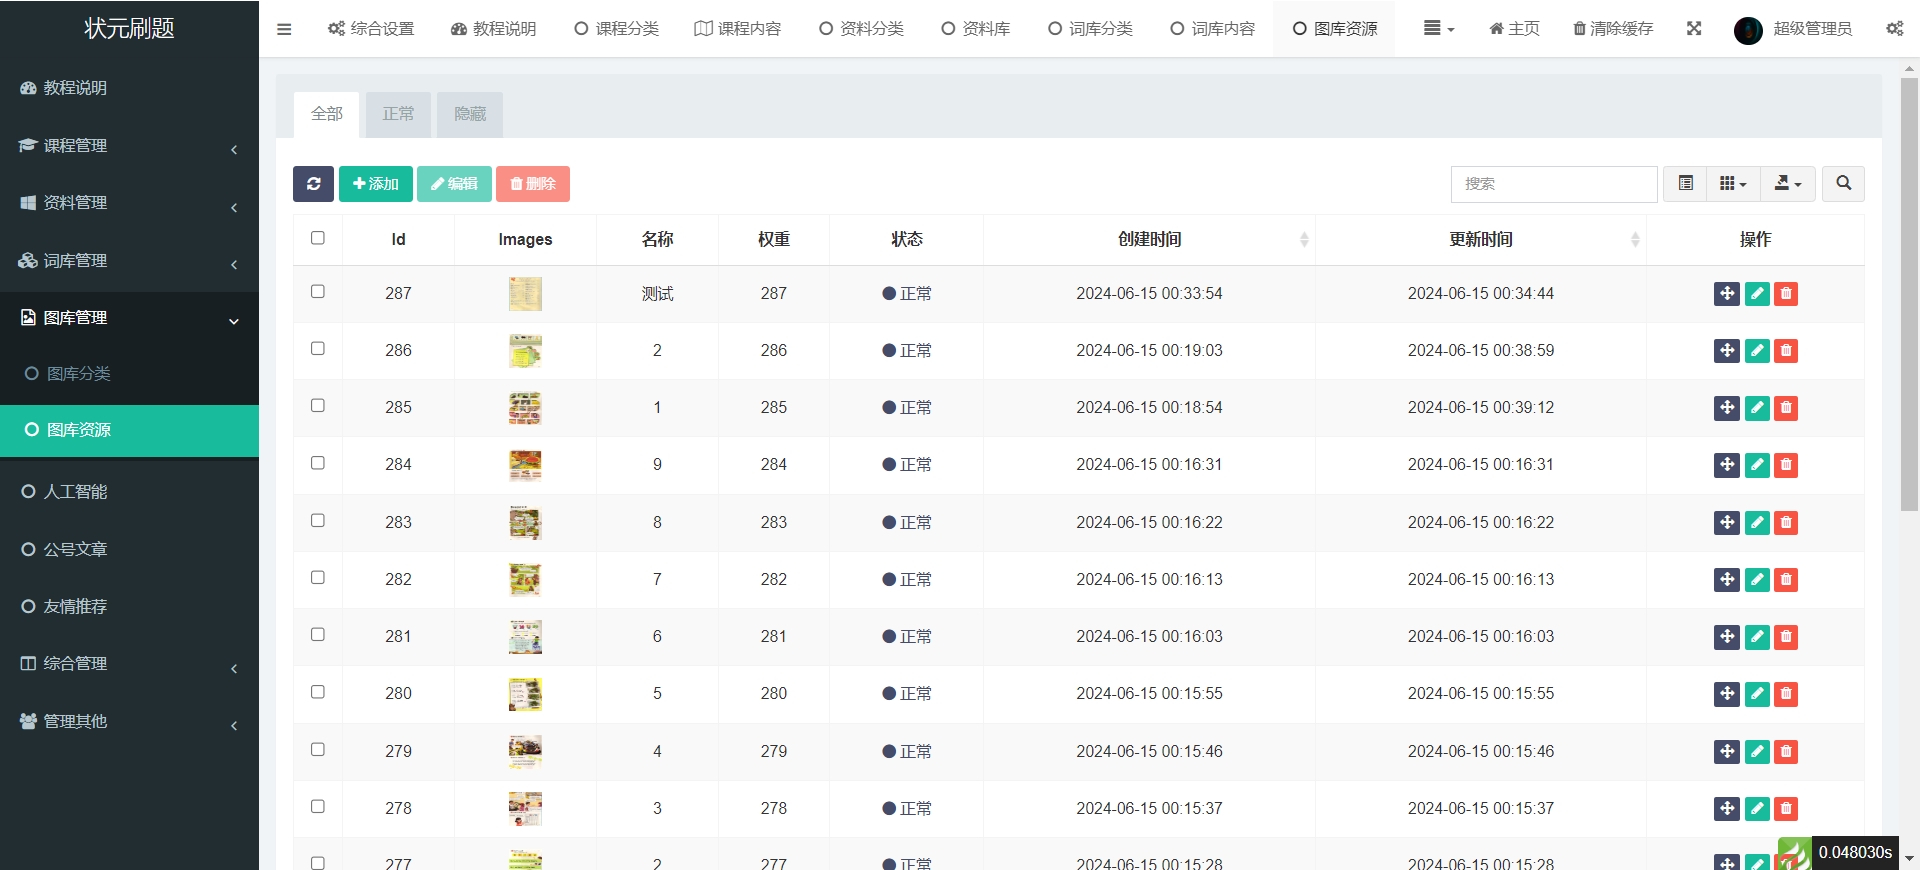The image size is (1920, 870).
Task: Switch to the 隐藏 tab
Action: 470,115
